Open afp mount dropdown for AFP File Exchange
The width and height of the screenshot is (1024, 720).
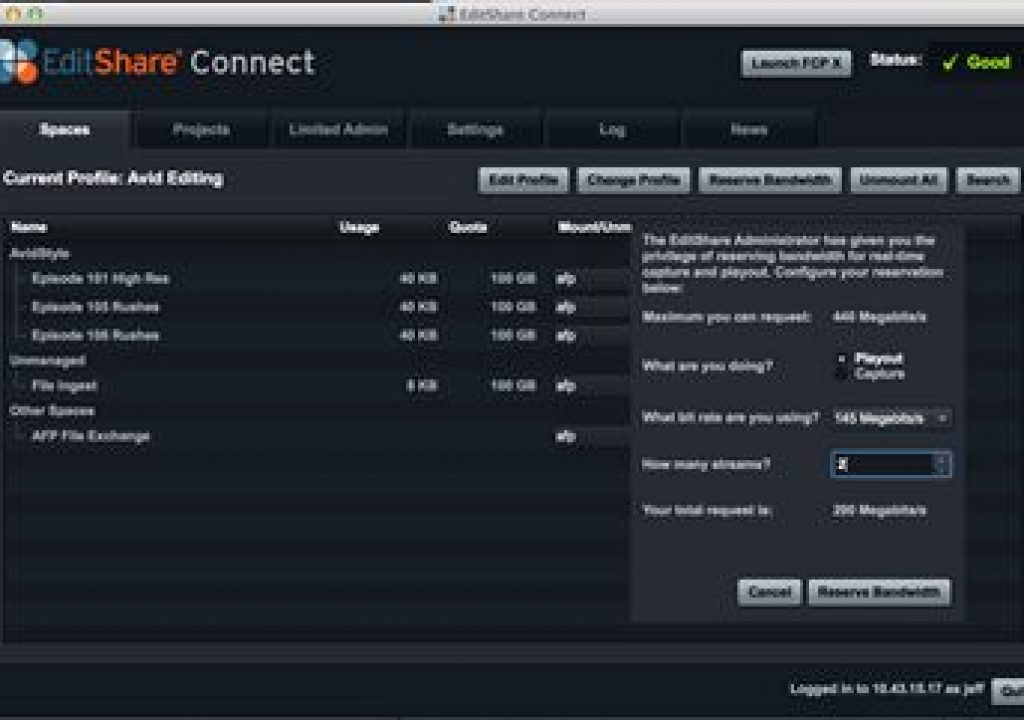point(592,436)
